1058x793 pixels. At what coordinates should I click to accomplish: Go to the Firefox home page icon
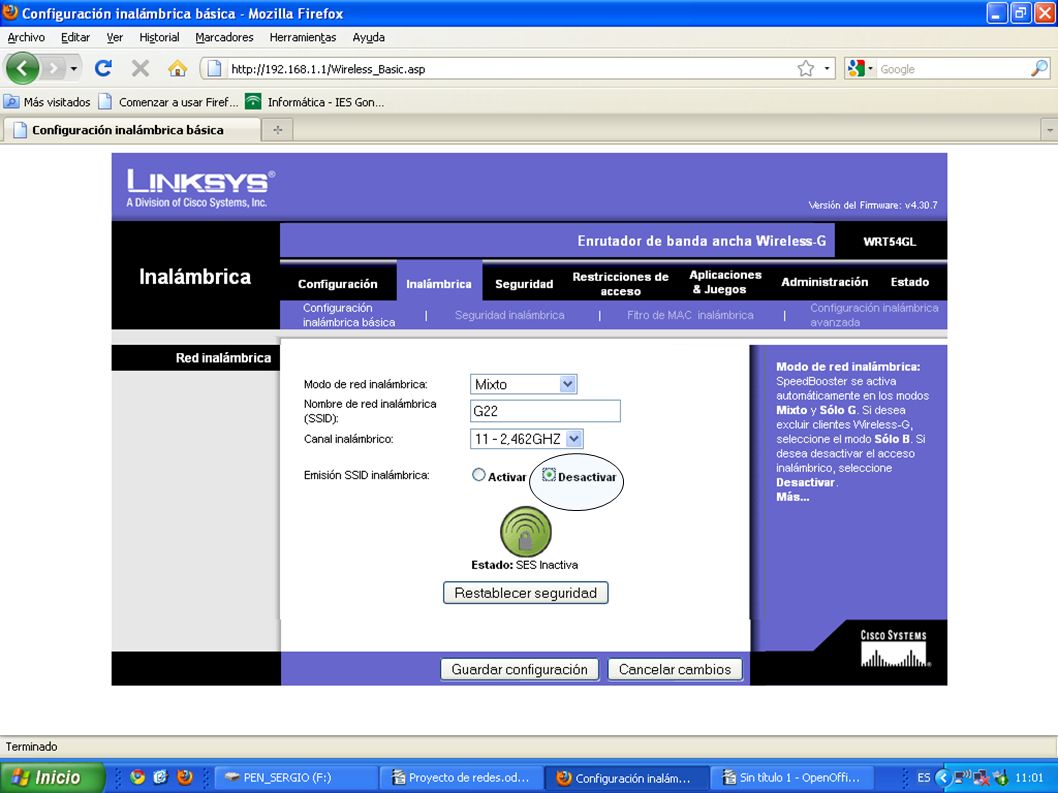[177, 68]
